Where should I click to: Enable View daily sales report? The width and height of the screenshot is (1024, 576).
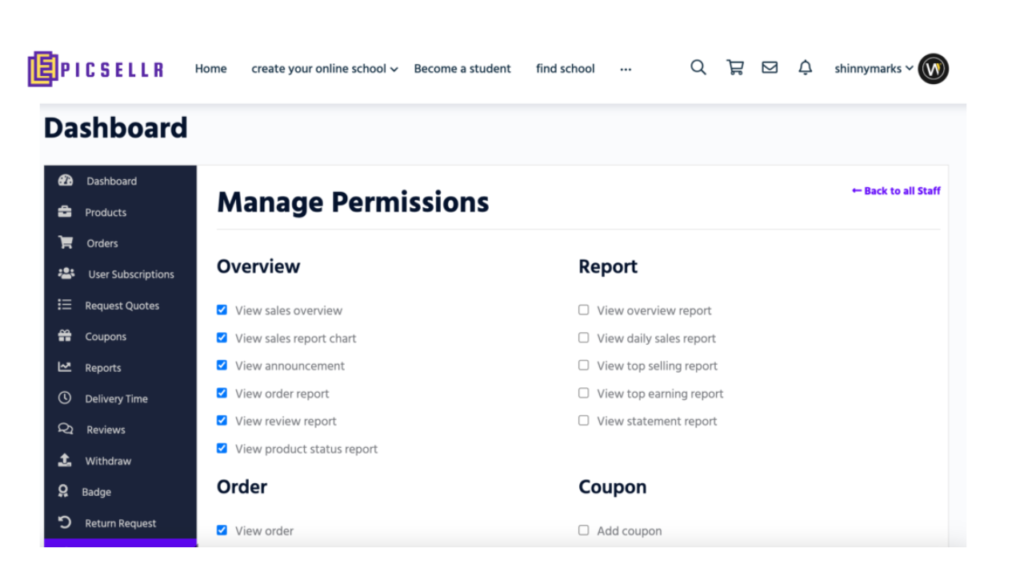coord(583,338)
